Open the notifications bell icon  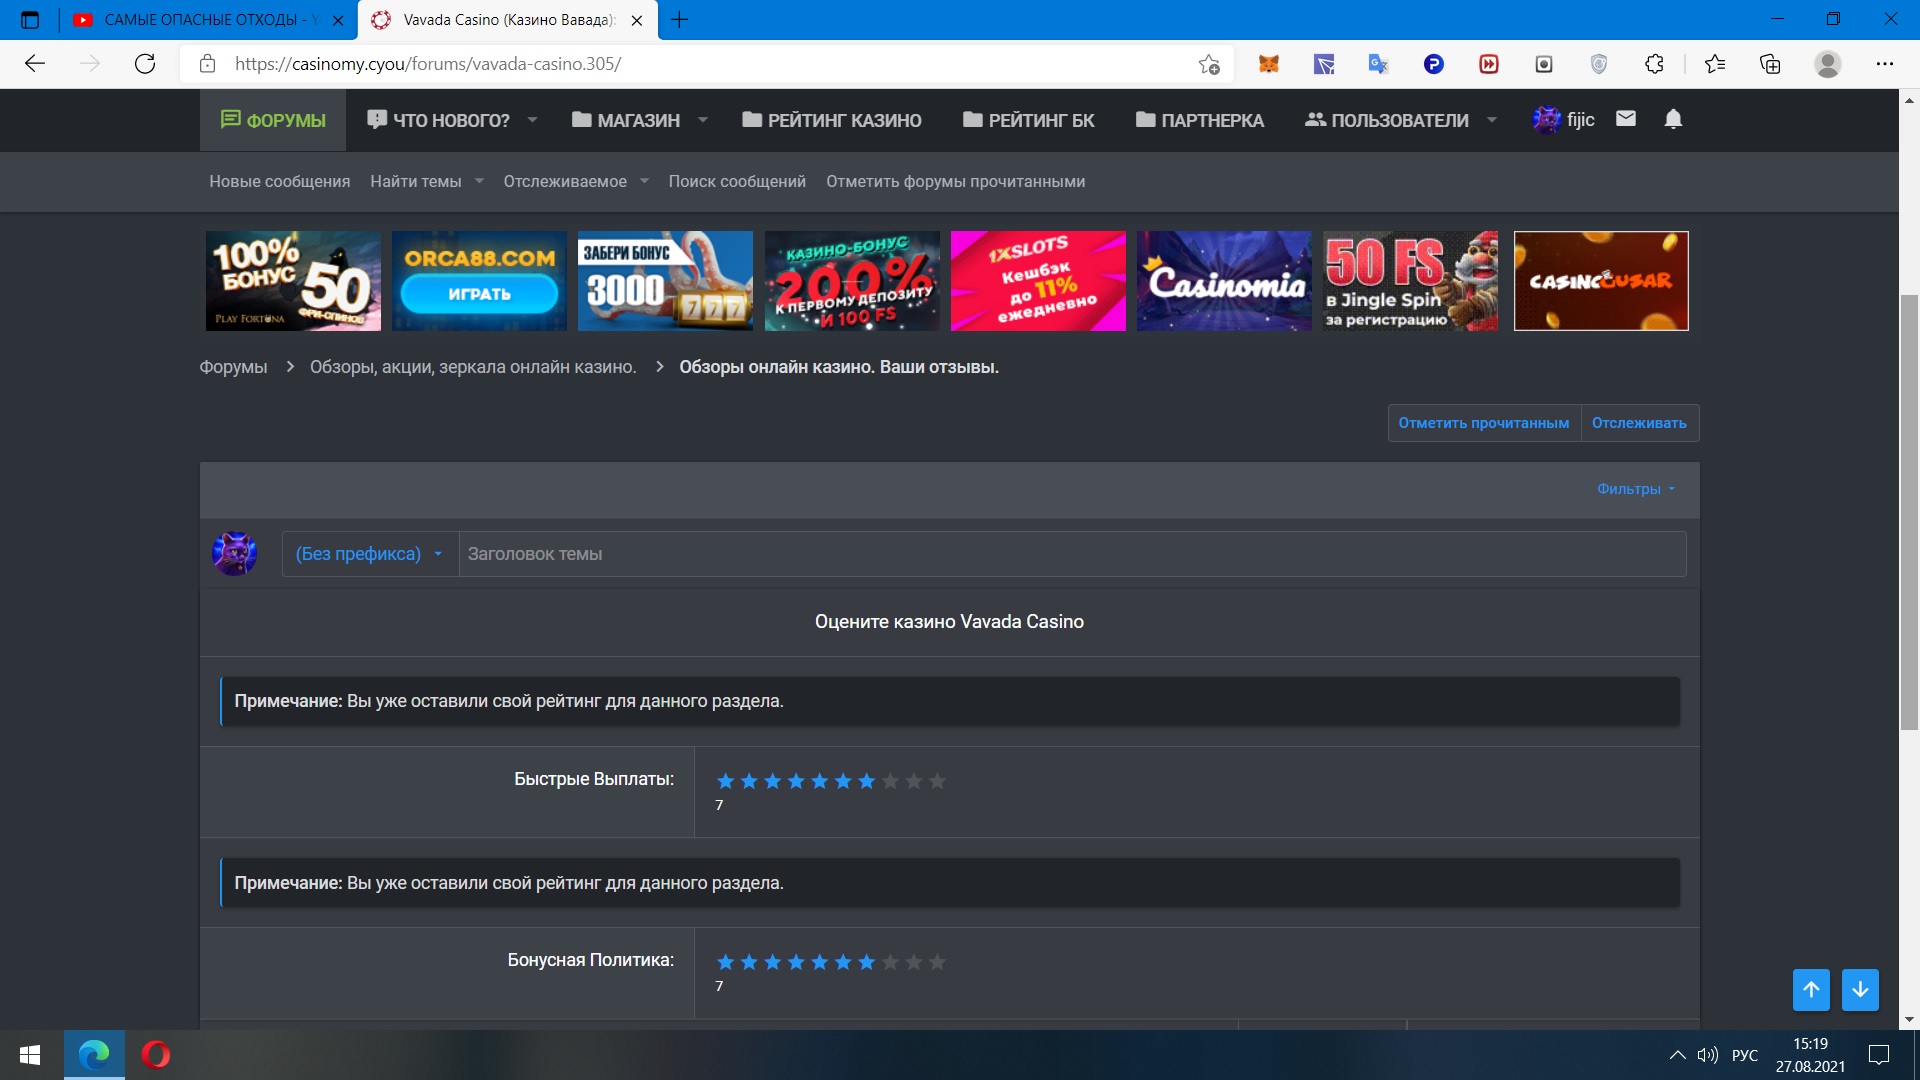click(1673, 119)
